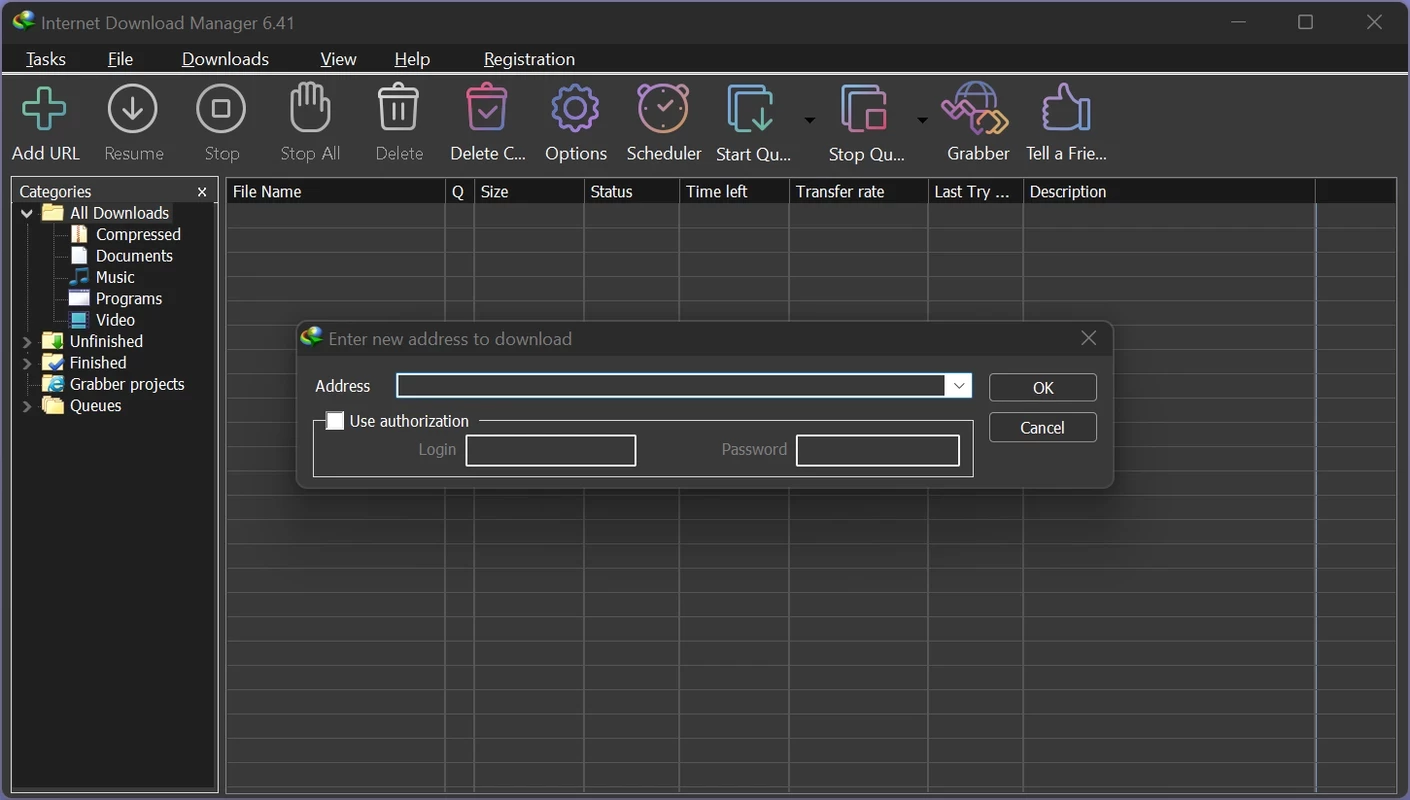Open the Downloads menu
Screen dimensions: 1410x800
[x=225, y=59]
